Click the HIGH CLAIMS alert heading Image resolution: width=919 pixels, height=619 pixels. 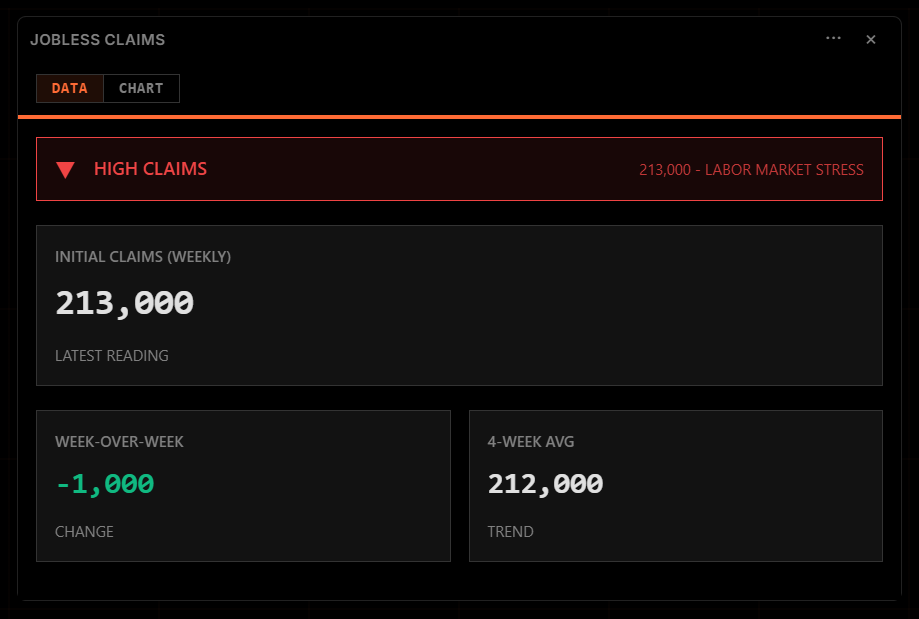(x=150, y=169)
